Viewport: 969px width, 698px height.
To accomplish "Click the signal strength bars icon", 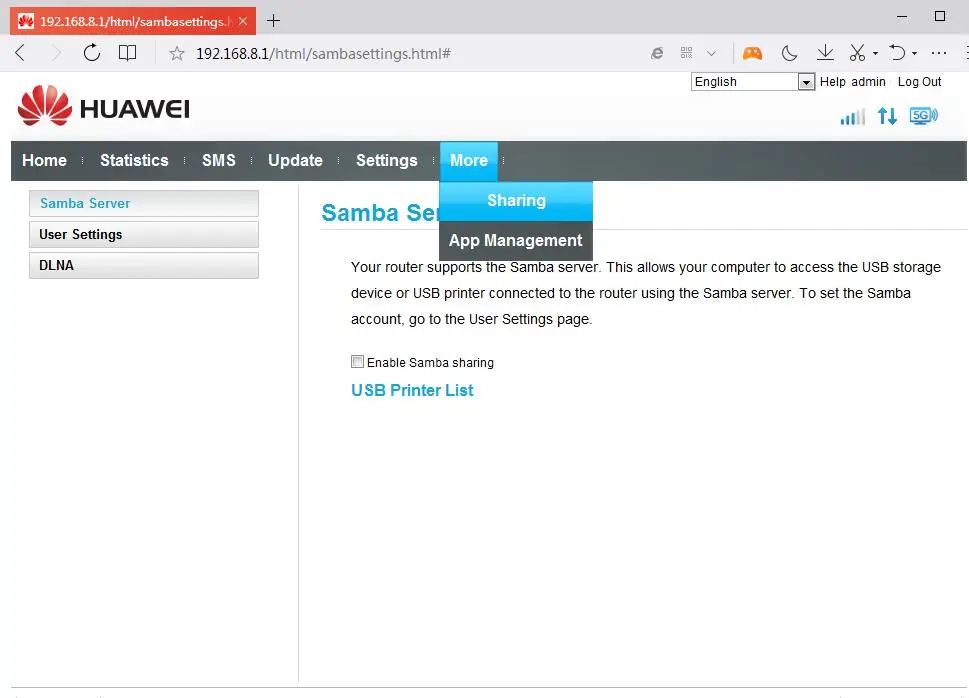I will 852,116.
